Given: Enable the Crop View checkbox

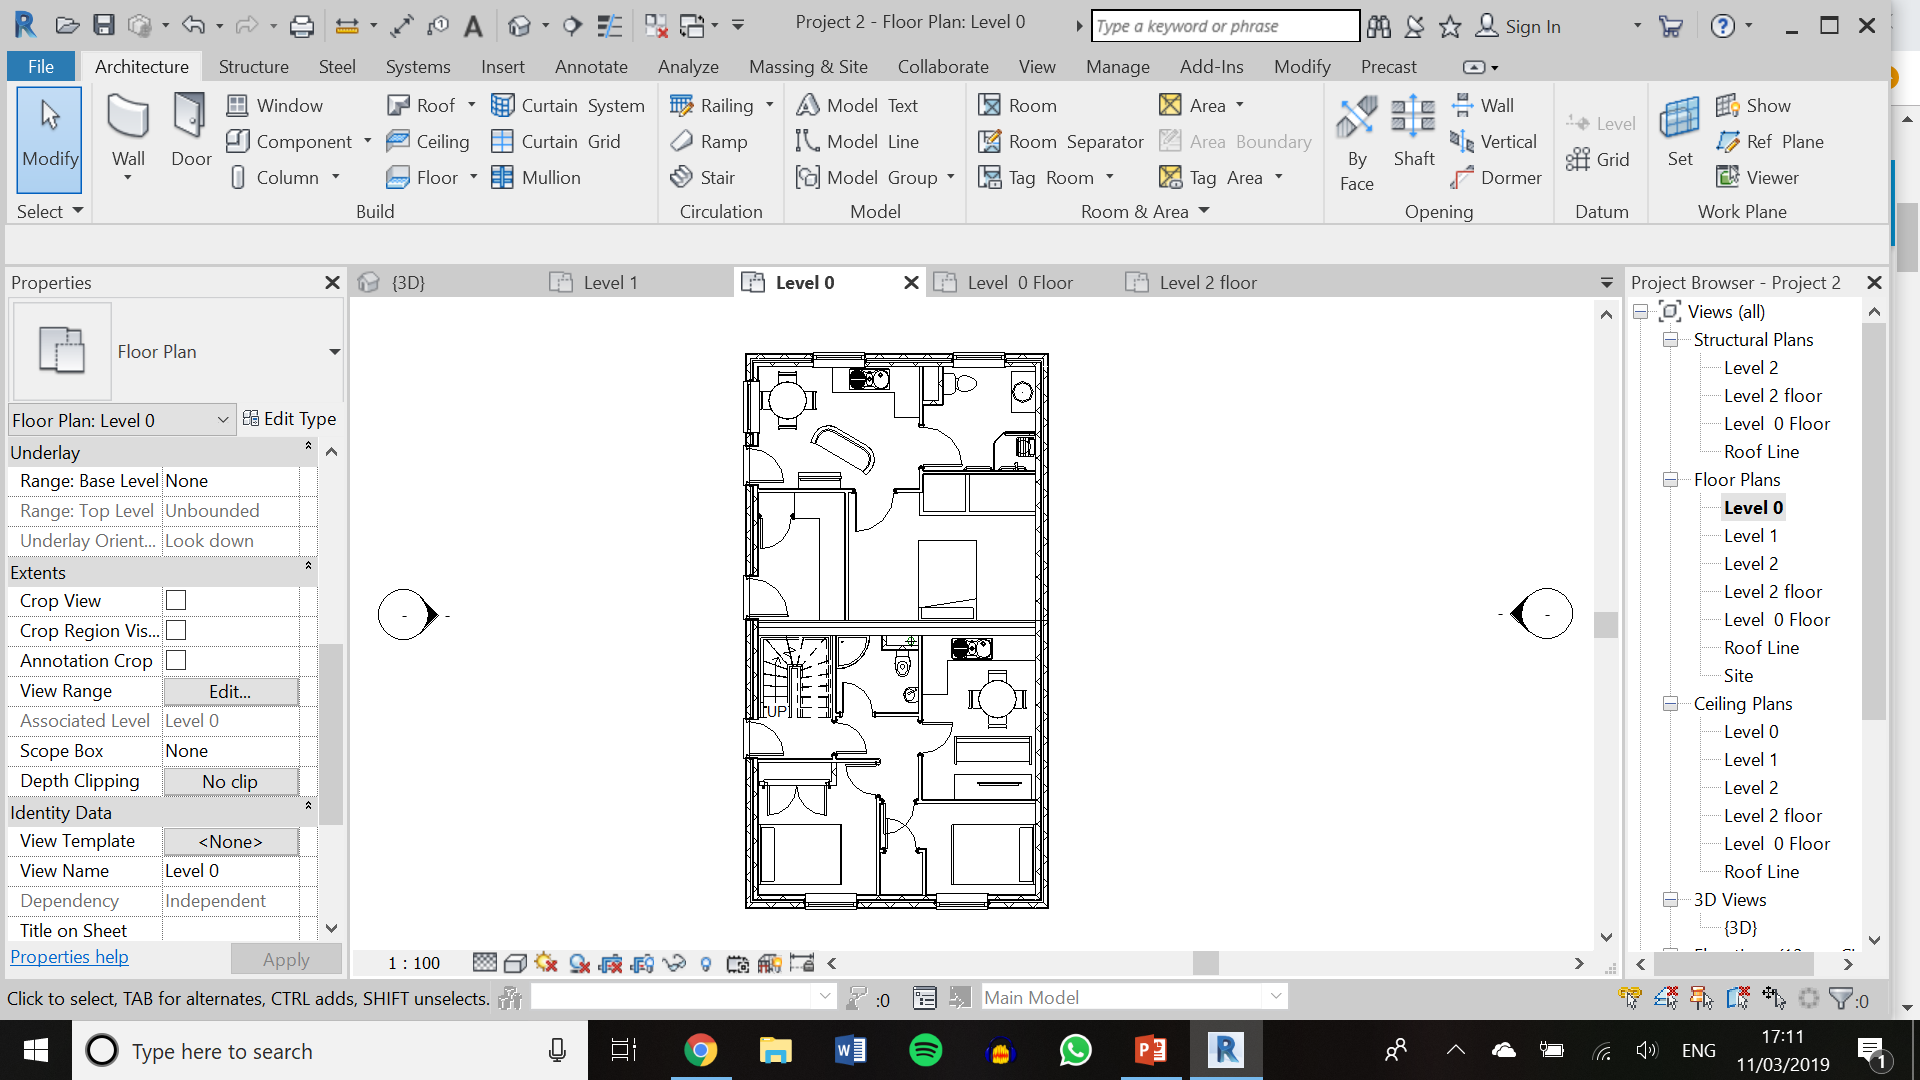Looking at the screenshot, I should click(176, 600).
